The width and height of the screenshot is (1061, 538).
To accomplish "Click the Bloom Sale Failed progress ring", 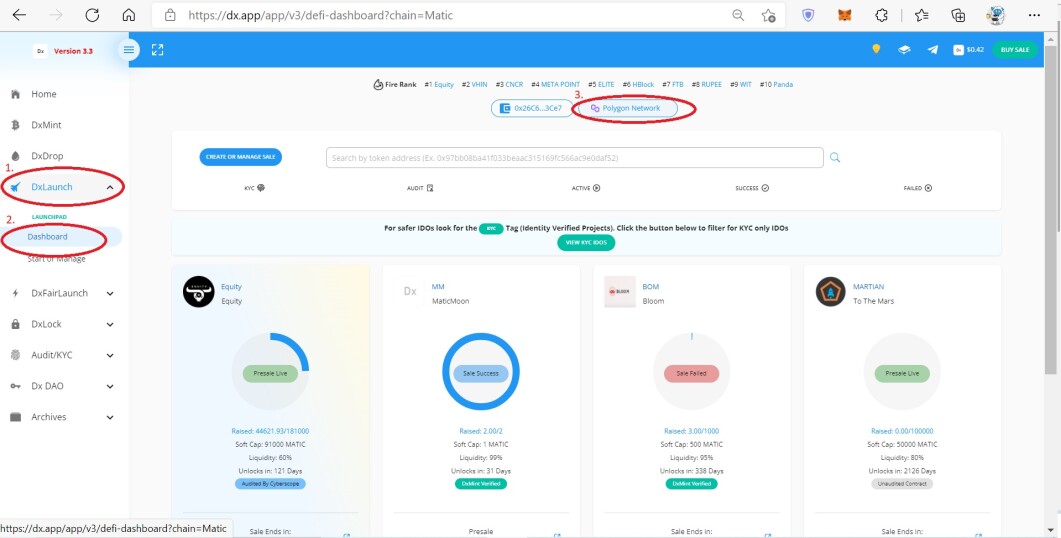I will pos(691,371).
